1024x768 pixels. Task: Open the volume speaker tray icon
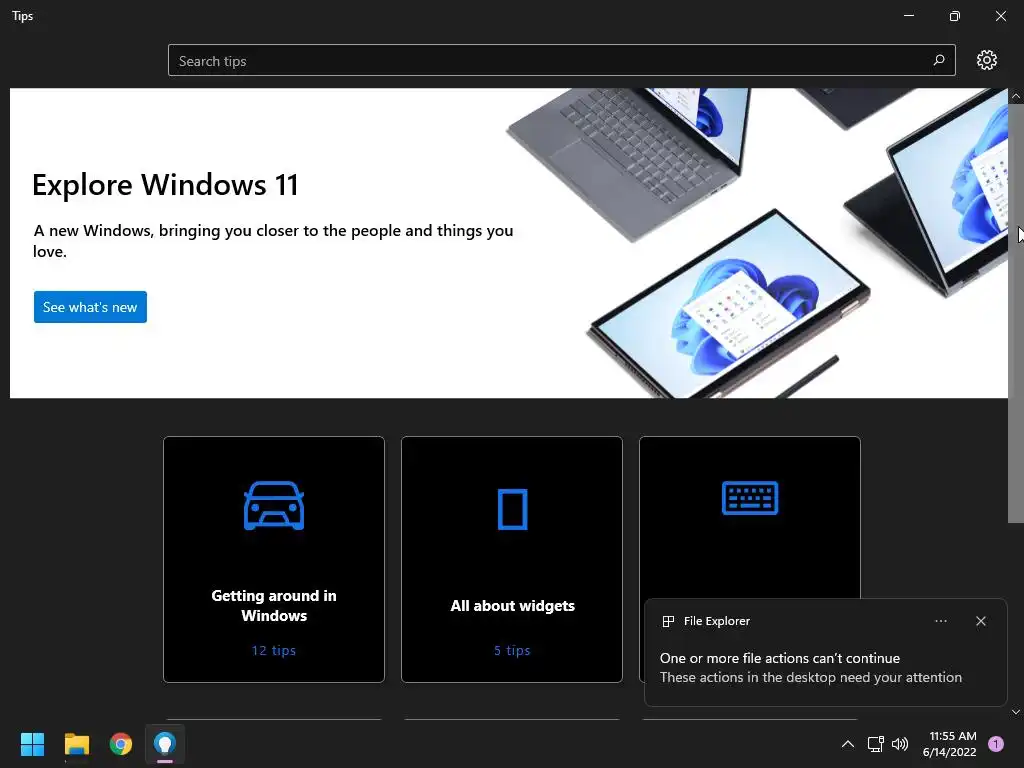click(x=900, y=744)
